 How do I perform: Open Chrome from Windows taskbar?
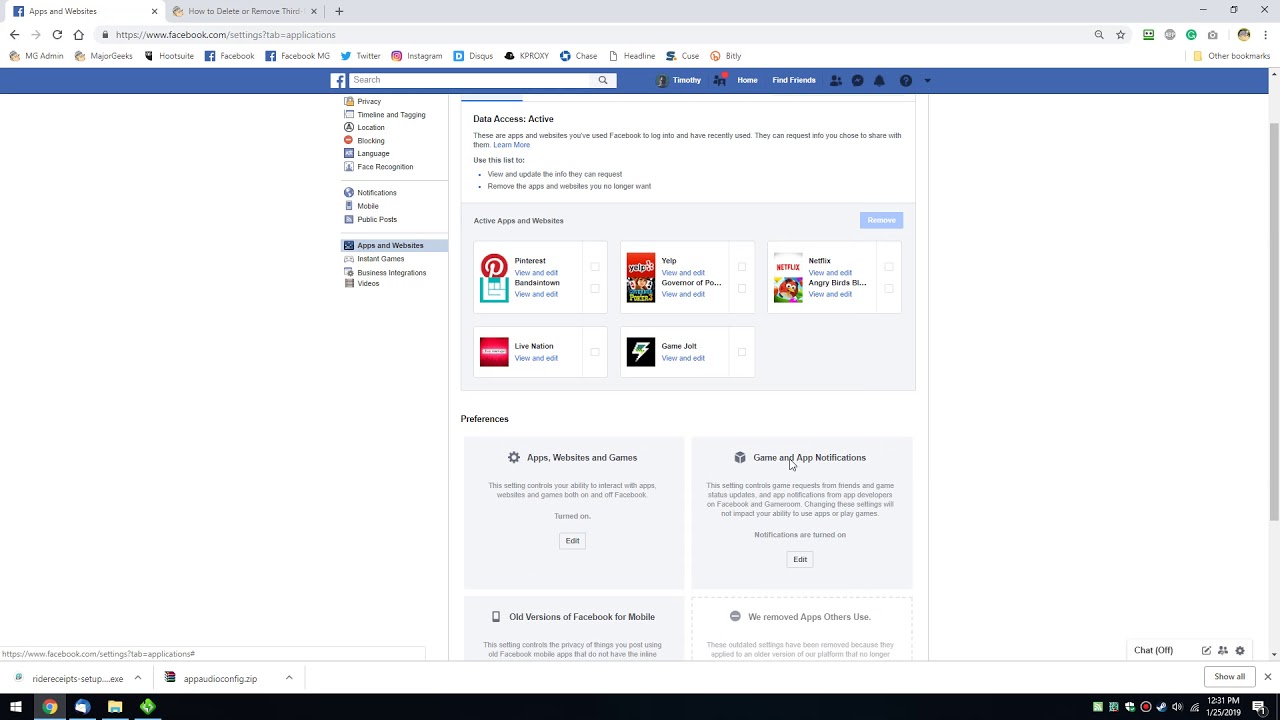[x=49, y=707]
